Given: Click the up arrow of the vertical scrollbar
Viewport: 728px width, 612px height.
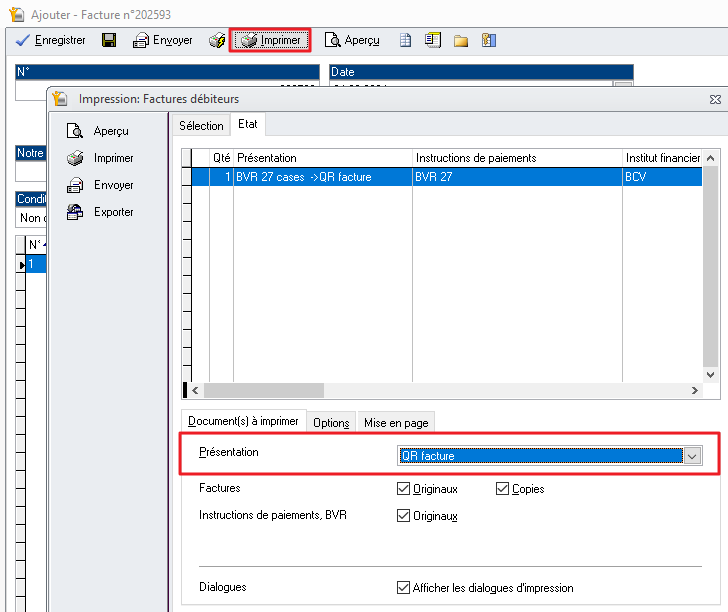Looking at the screenshot, I should (x=710, y=158).
